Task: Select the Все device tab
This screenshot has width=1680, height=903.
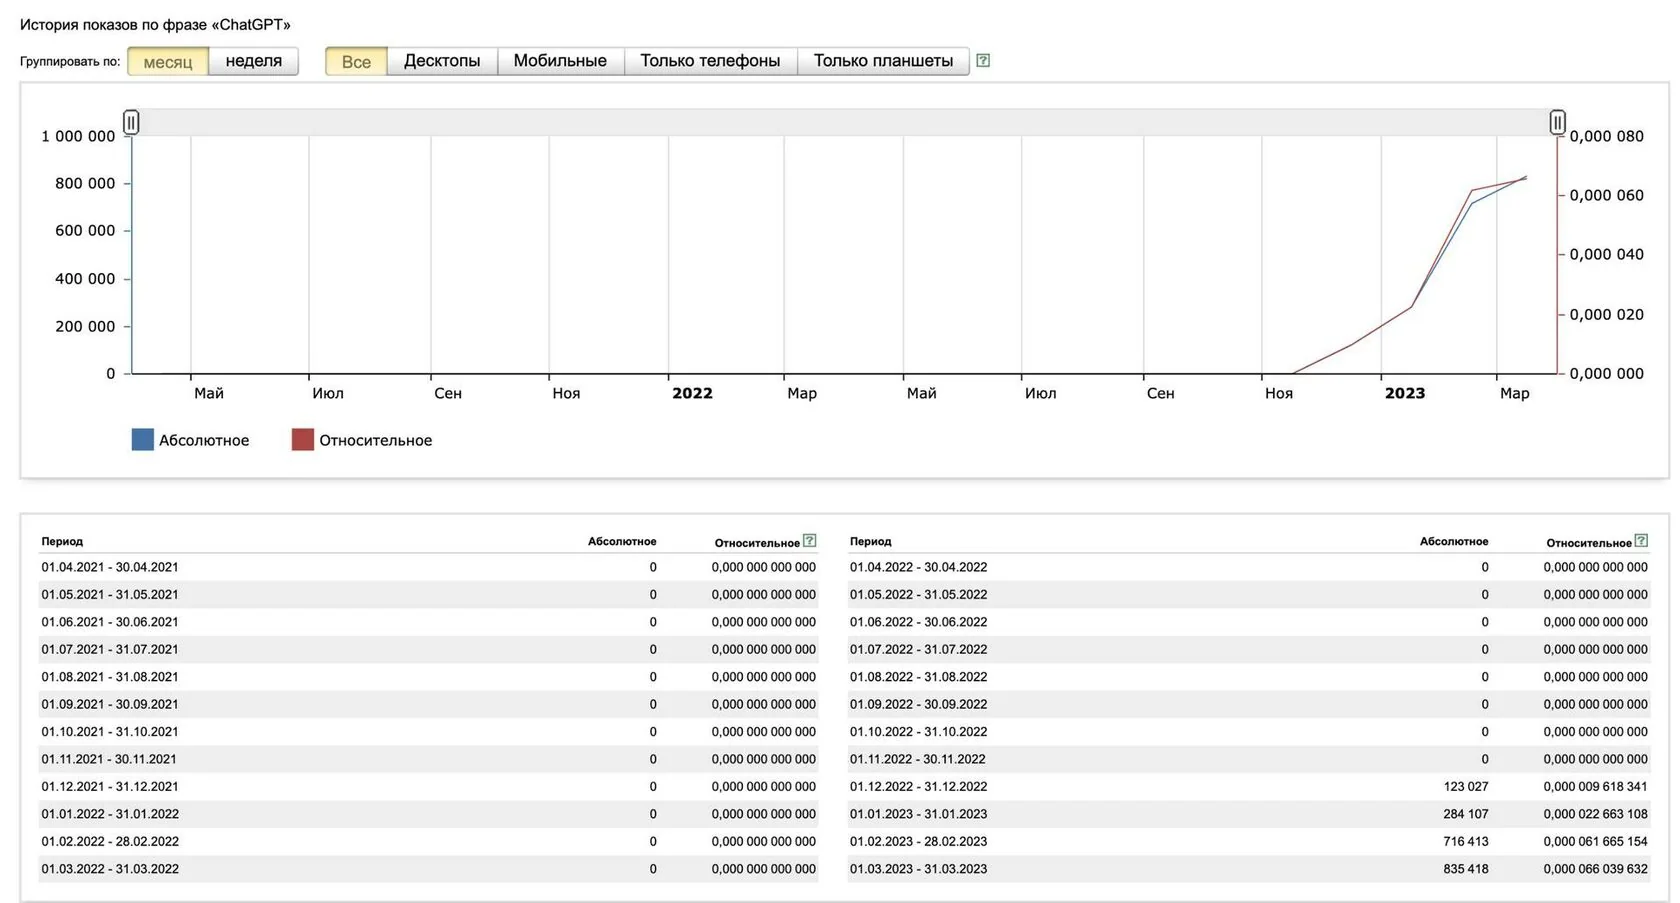Action: pos(356,61)
